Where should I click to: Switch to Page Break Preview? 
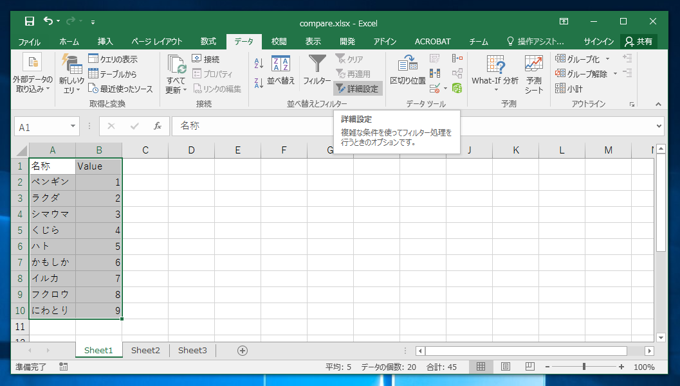pyautogui.click(x=530, y=367)
